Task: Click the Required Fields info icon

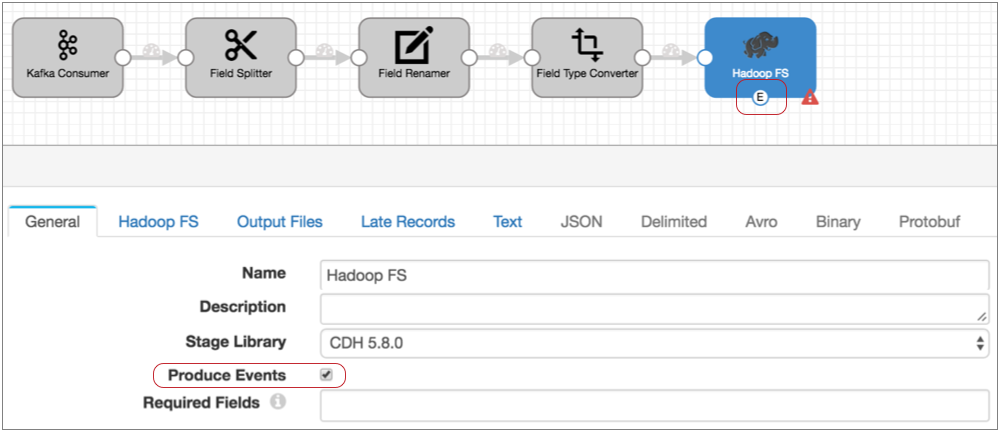Action: 277,403
